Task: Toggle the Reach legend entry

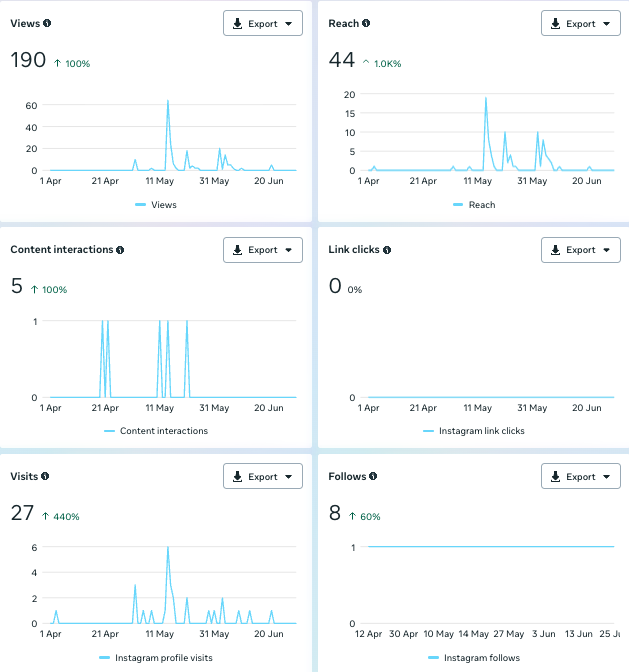Action: point(479,205)
